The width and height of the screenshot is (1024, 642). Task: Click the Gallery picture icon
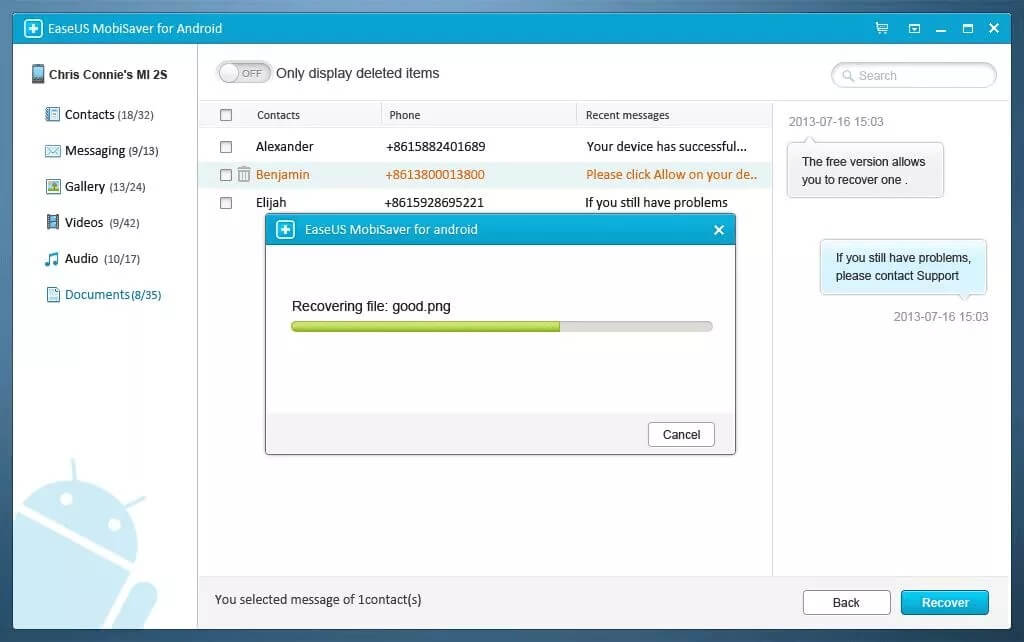pyautogui.click(x=53, y=187)
